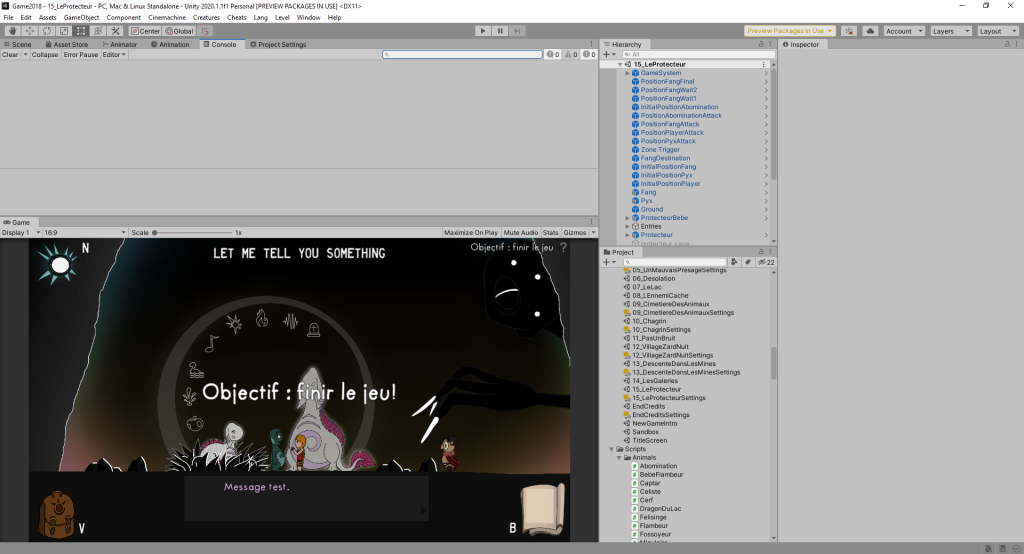Open the cloud services icon
Image resolution: width=1024 pixels, height=554 pixels.
coord(870,31)
